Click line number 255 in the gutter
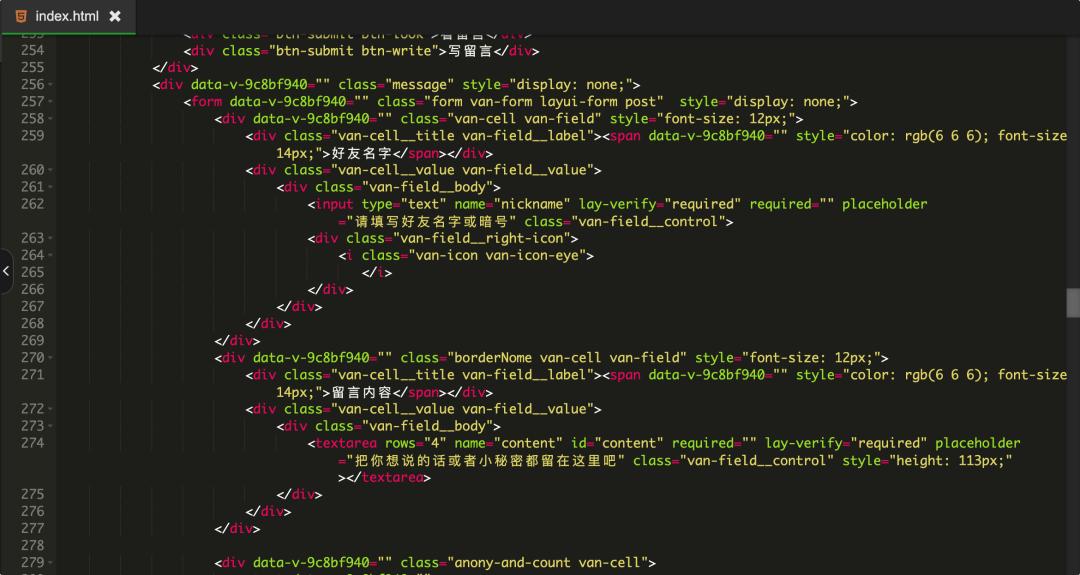Viewport: 1080px width, 575px height. tap(32, 67)
